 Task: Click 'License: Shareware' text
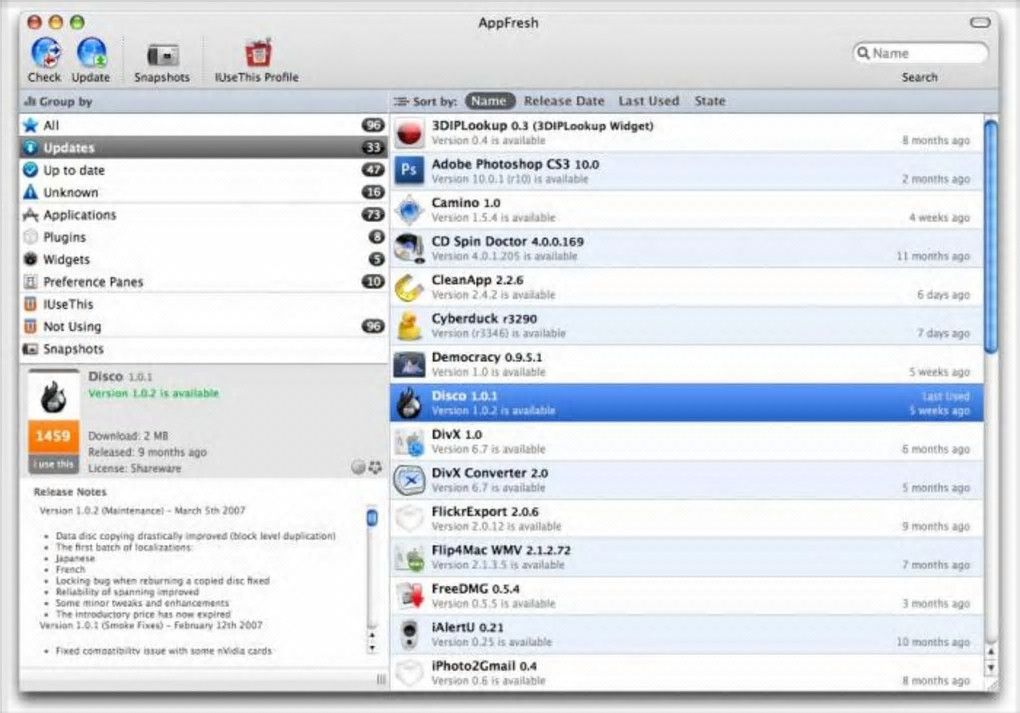click(x=135, y=468)
